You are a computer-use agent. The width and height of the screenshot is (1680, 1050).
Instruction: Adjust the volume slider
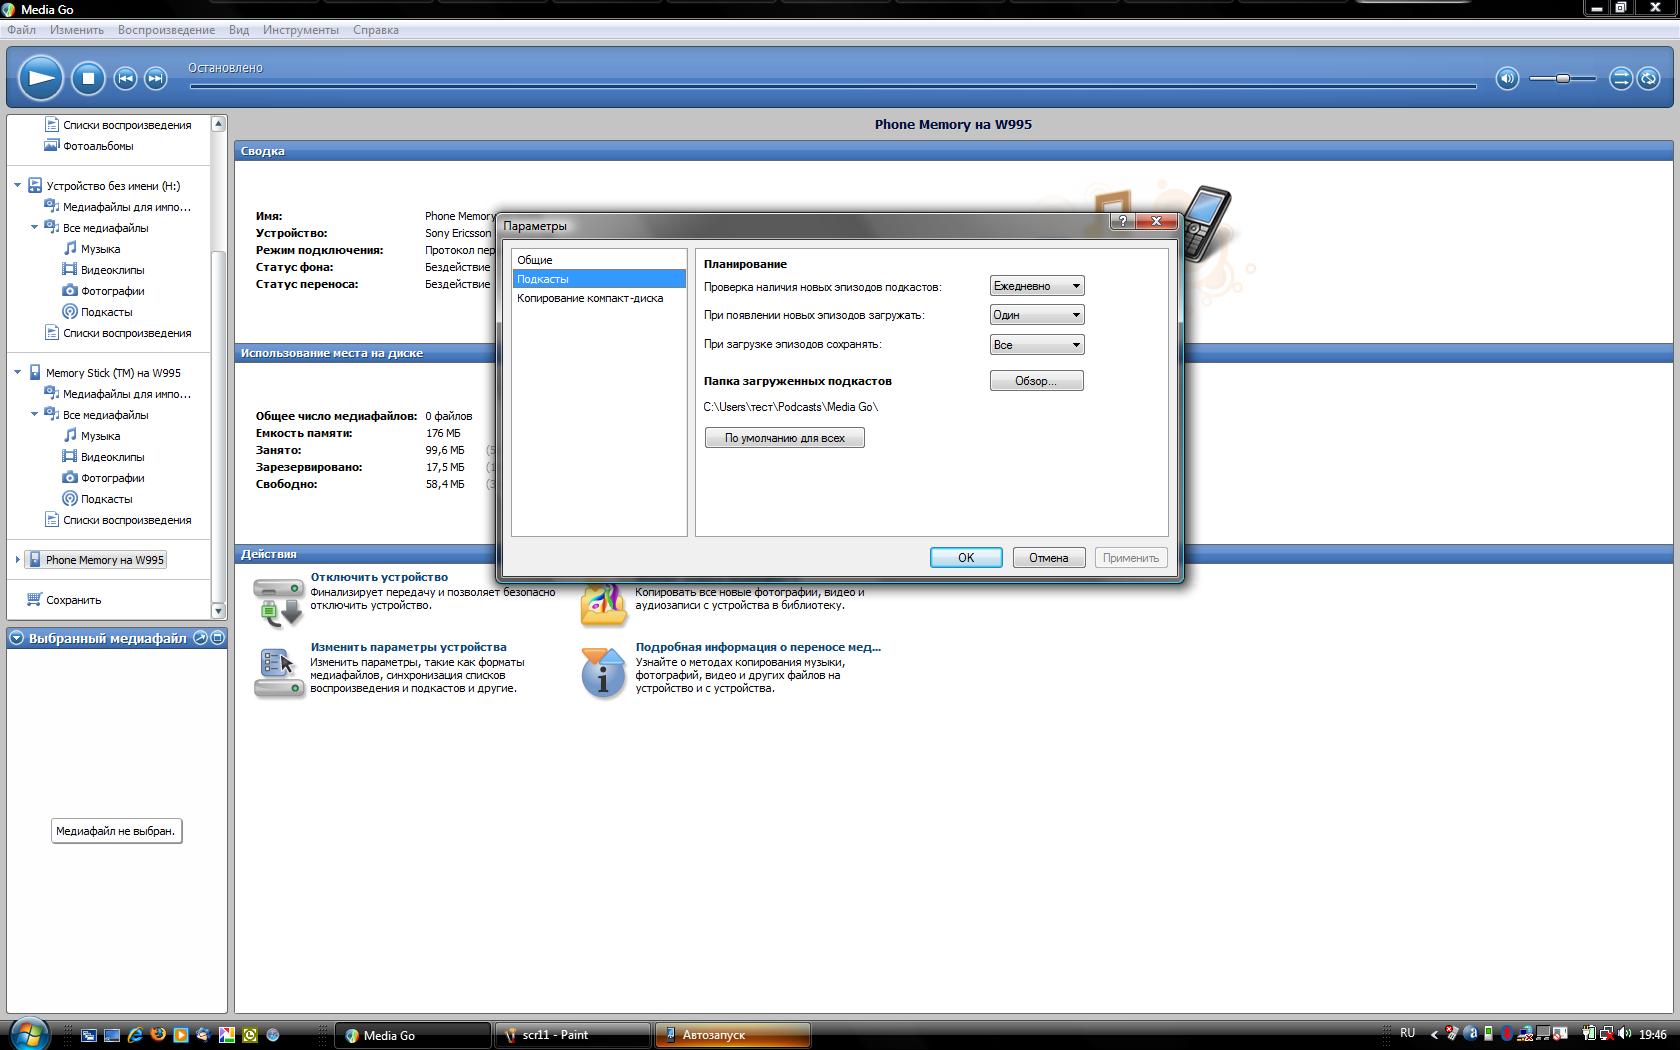click(1562, 79)
